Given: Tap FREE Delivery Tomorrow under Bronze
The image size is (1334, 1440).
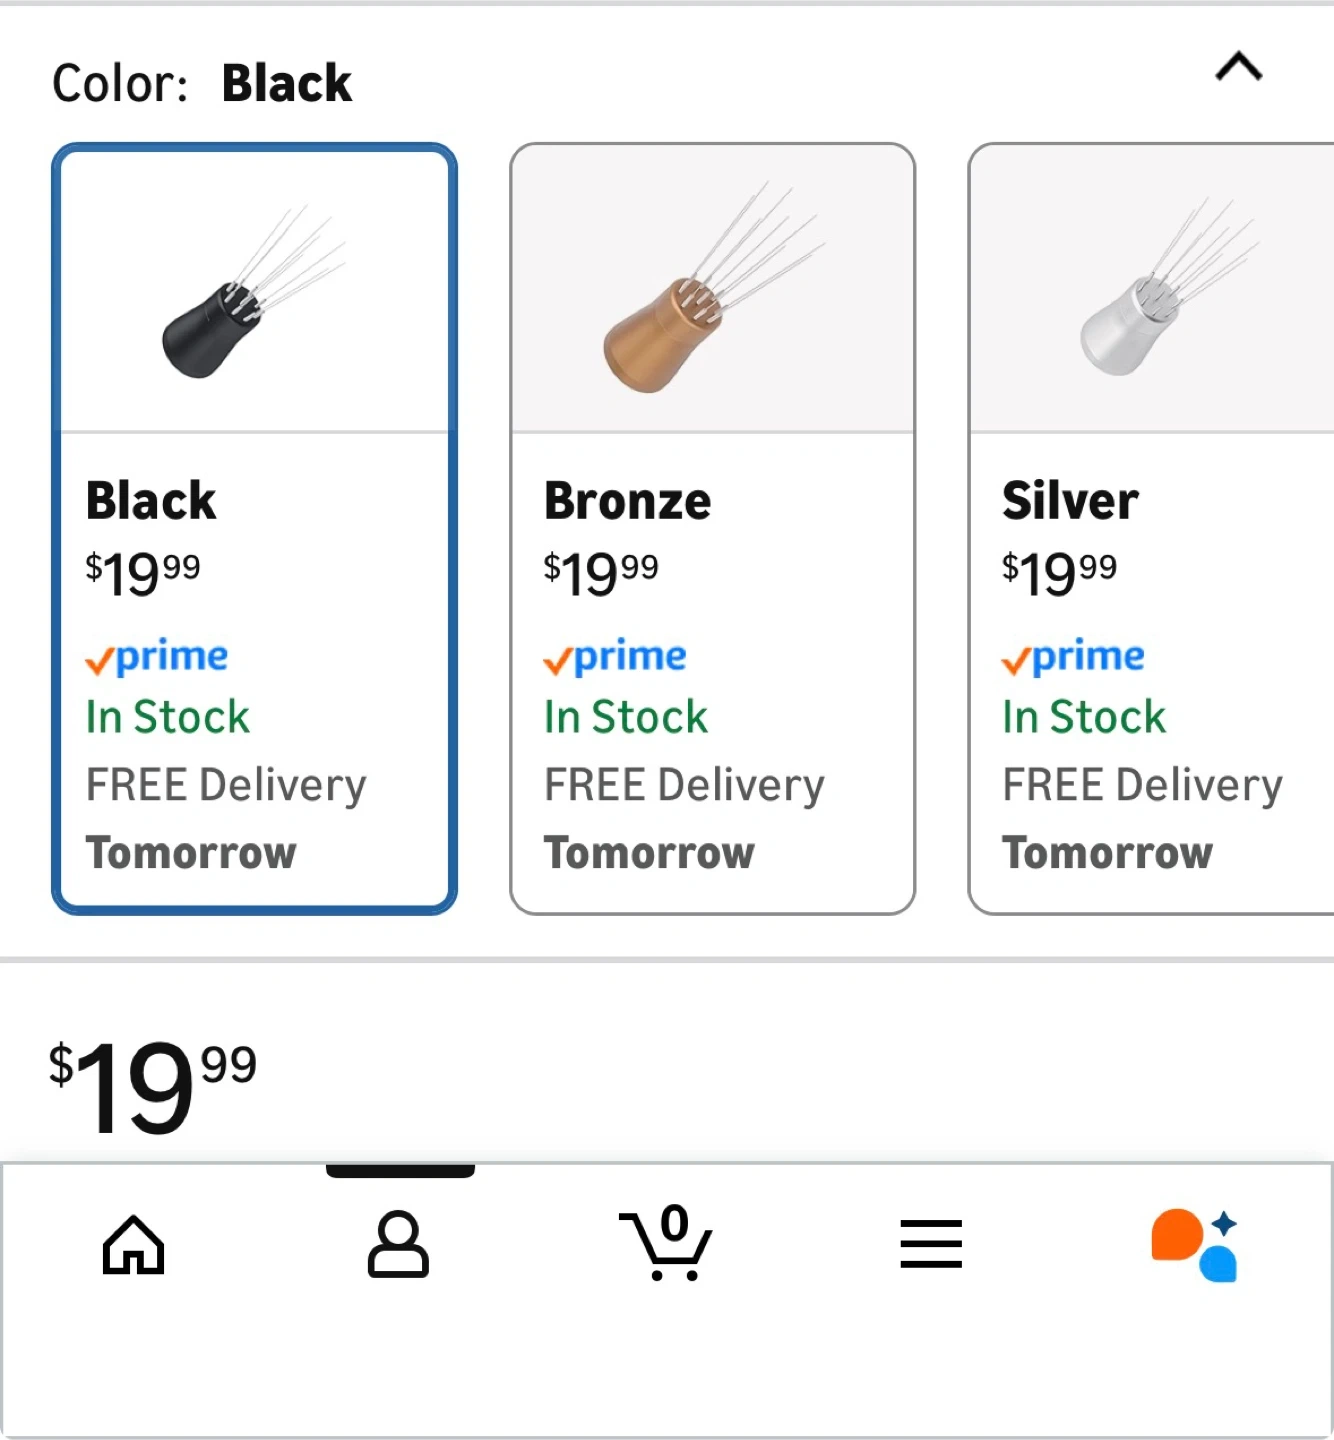Looking at the screenshot, I should click(x=684, y=818).
